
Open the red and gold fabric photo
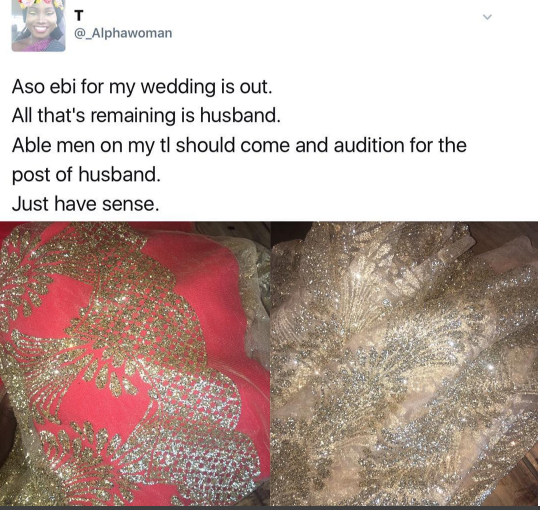(x=135, y=364)
